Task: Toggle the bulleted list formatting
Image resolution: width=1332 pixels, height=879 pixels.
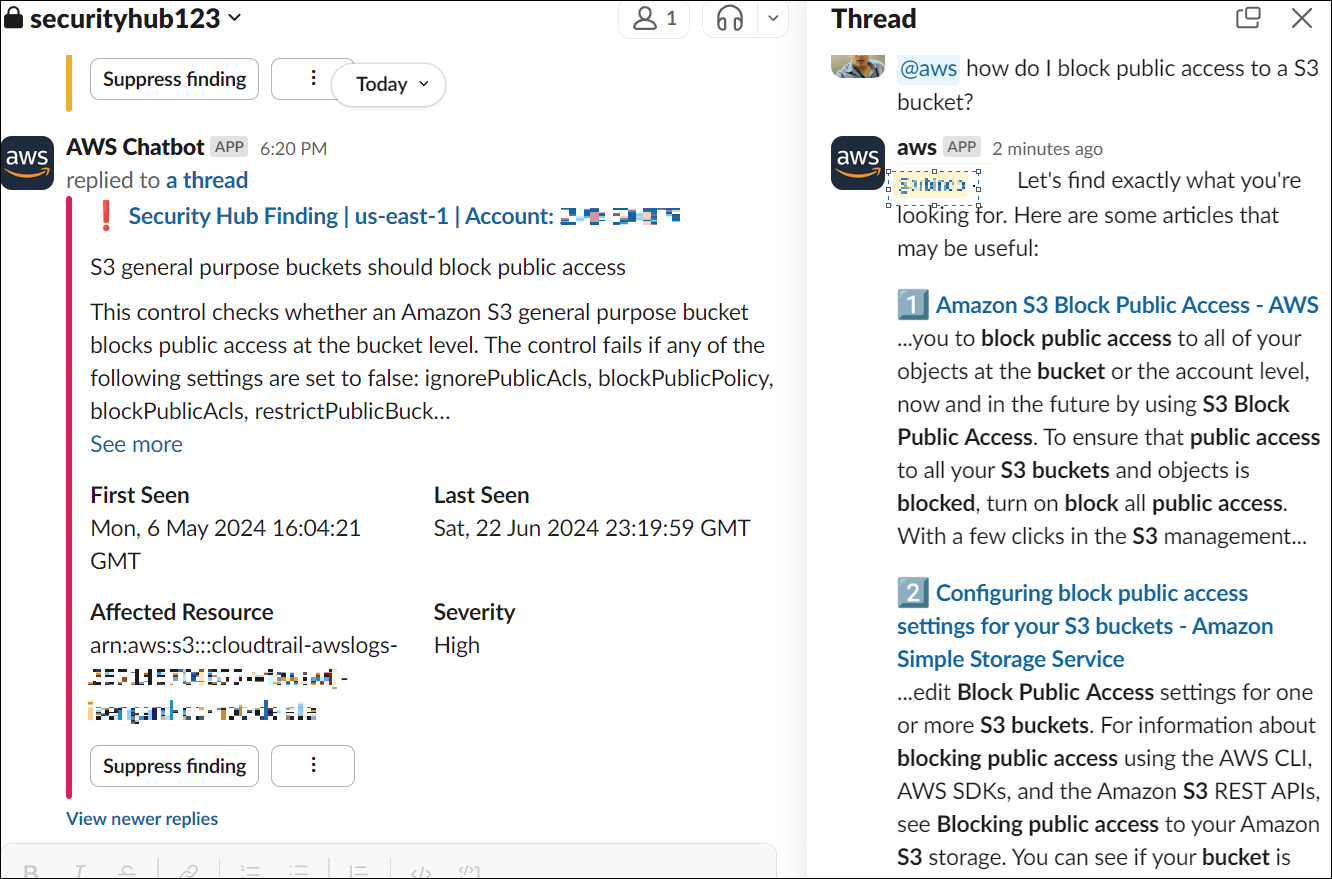Action: click(298, 870)
